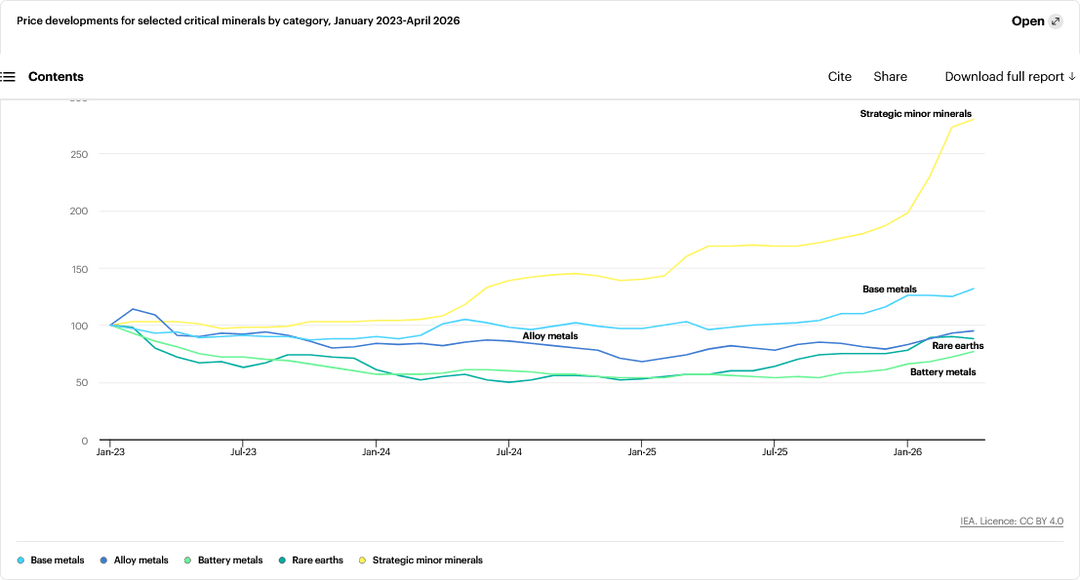Toggle Battery metals legend dot
Image resolution: width=1080 pixels, height=580 pixels.
[188, 561]
